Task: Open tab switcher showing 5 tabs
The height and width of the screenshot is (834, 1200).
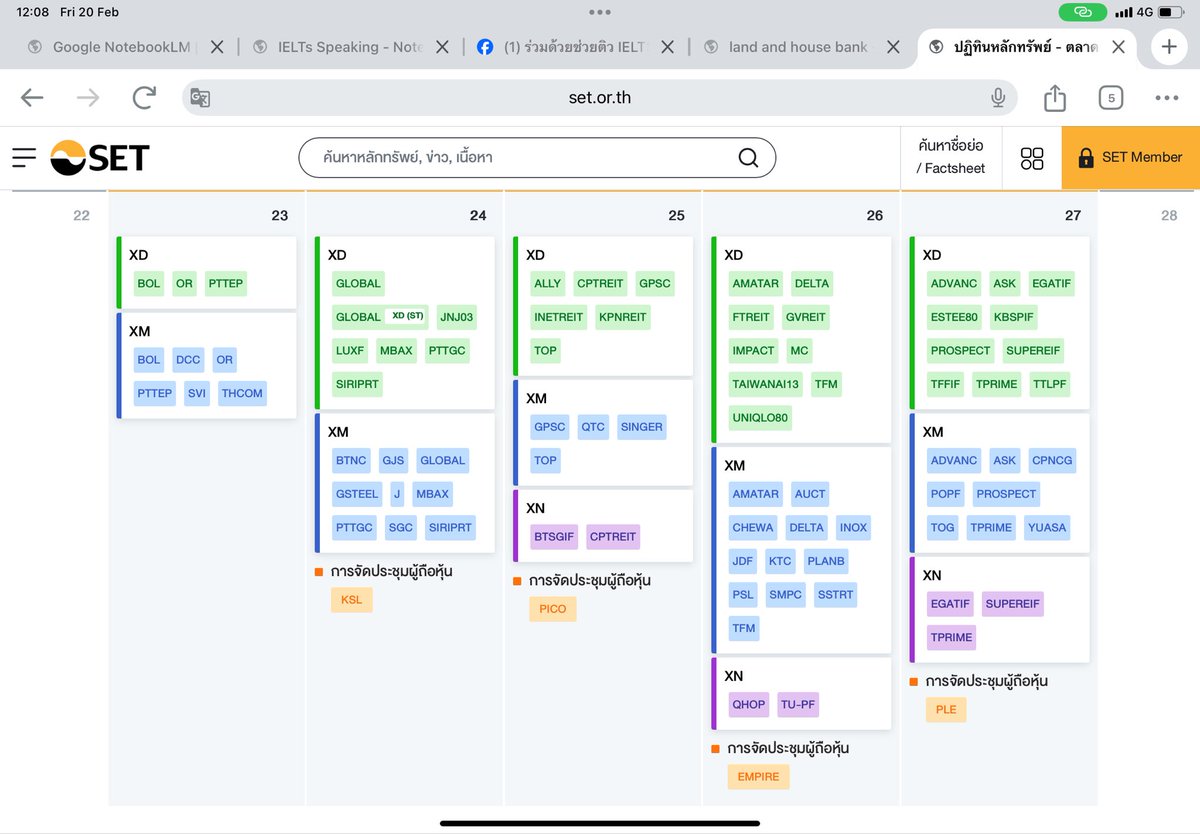Action: point(1110,98)
